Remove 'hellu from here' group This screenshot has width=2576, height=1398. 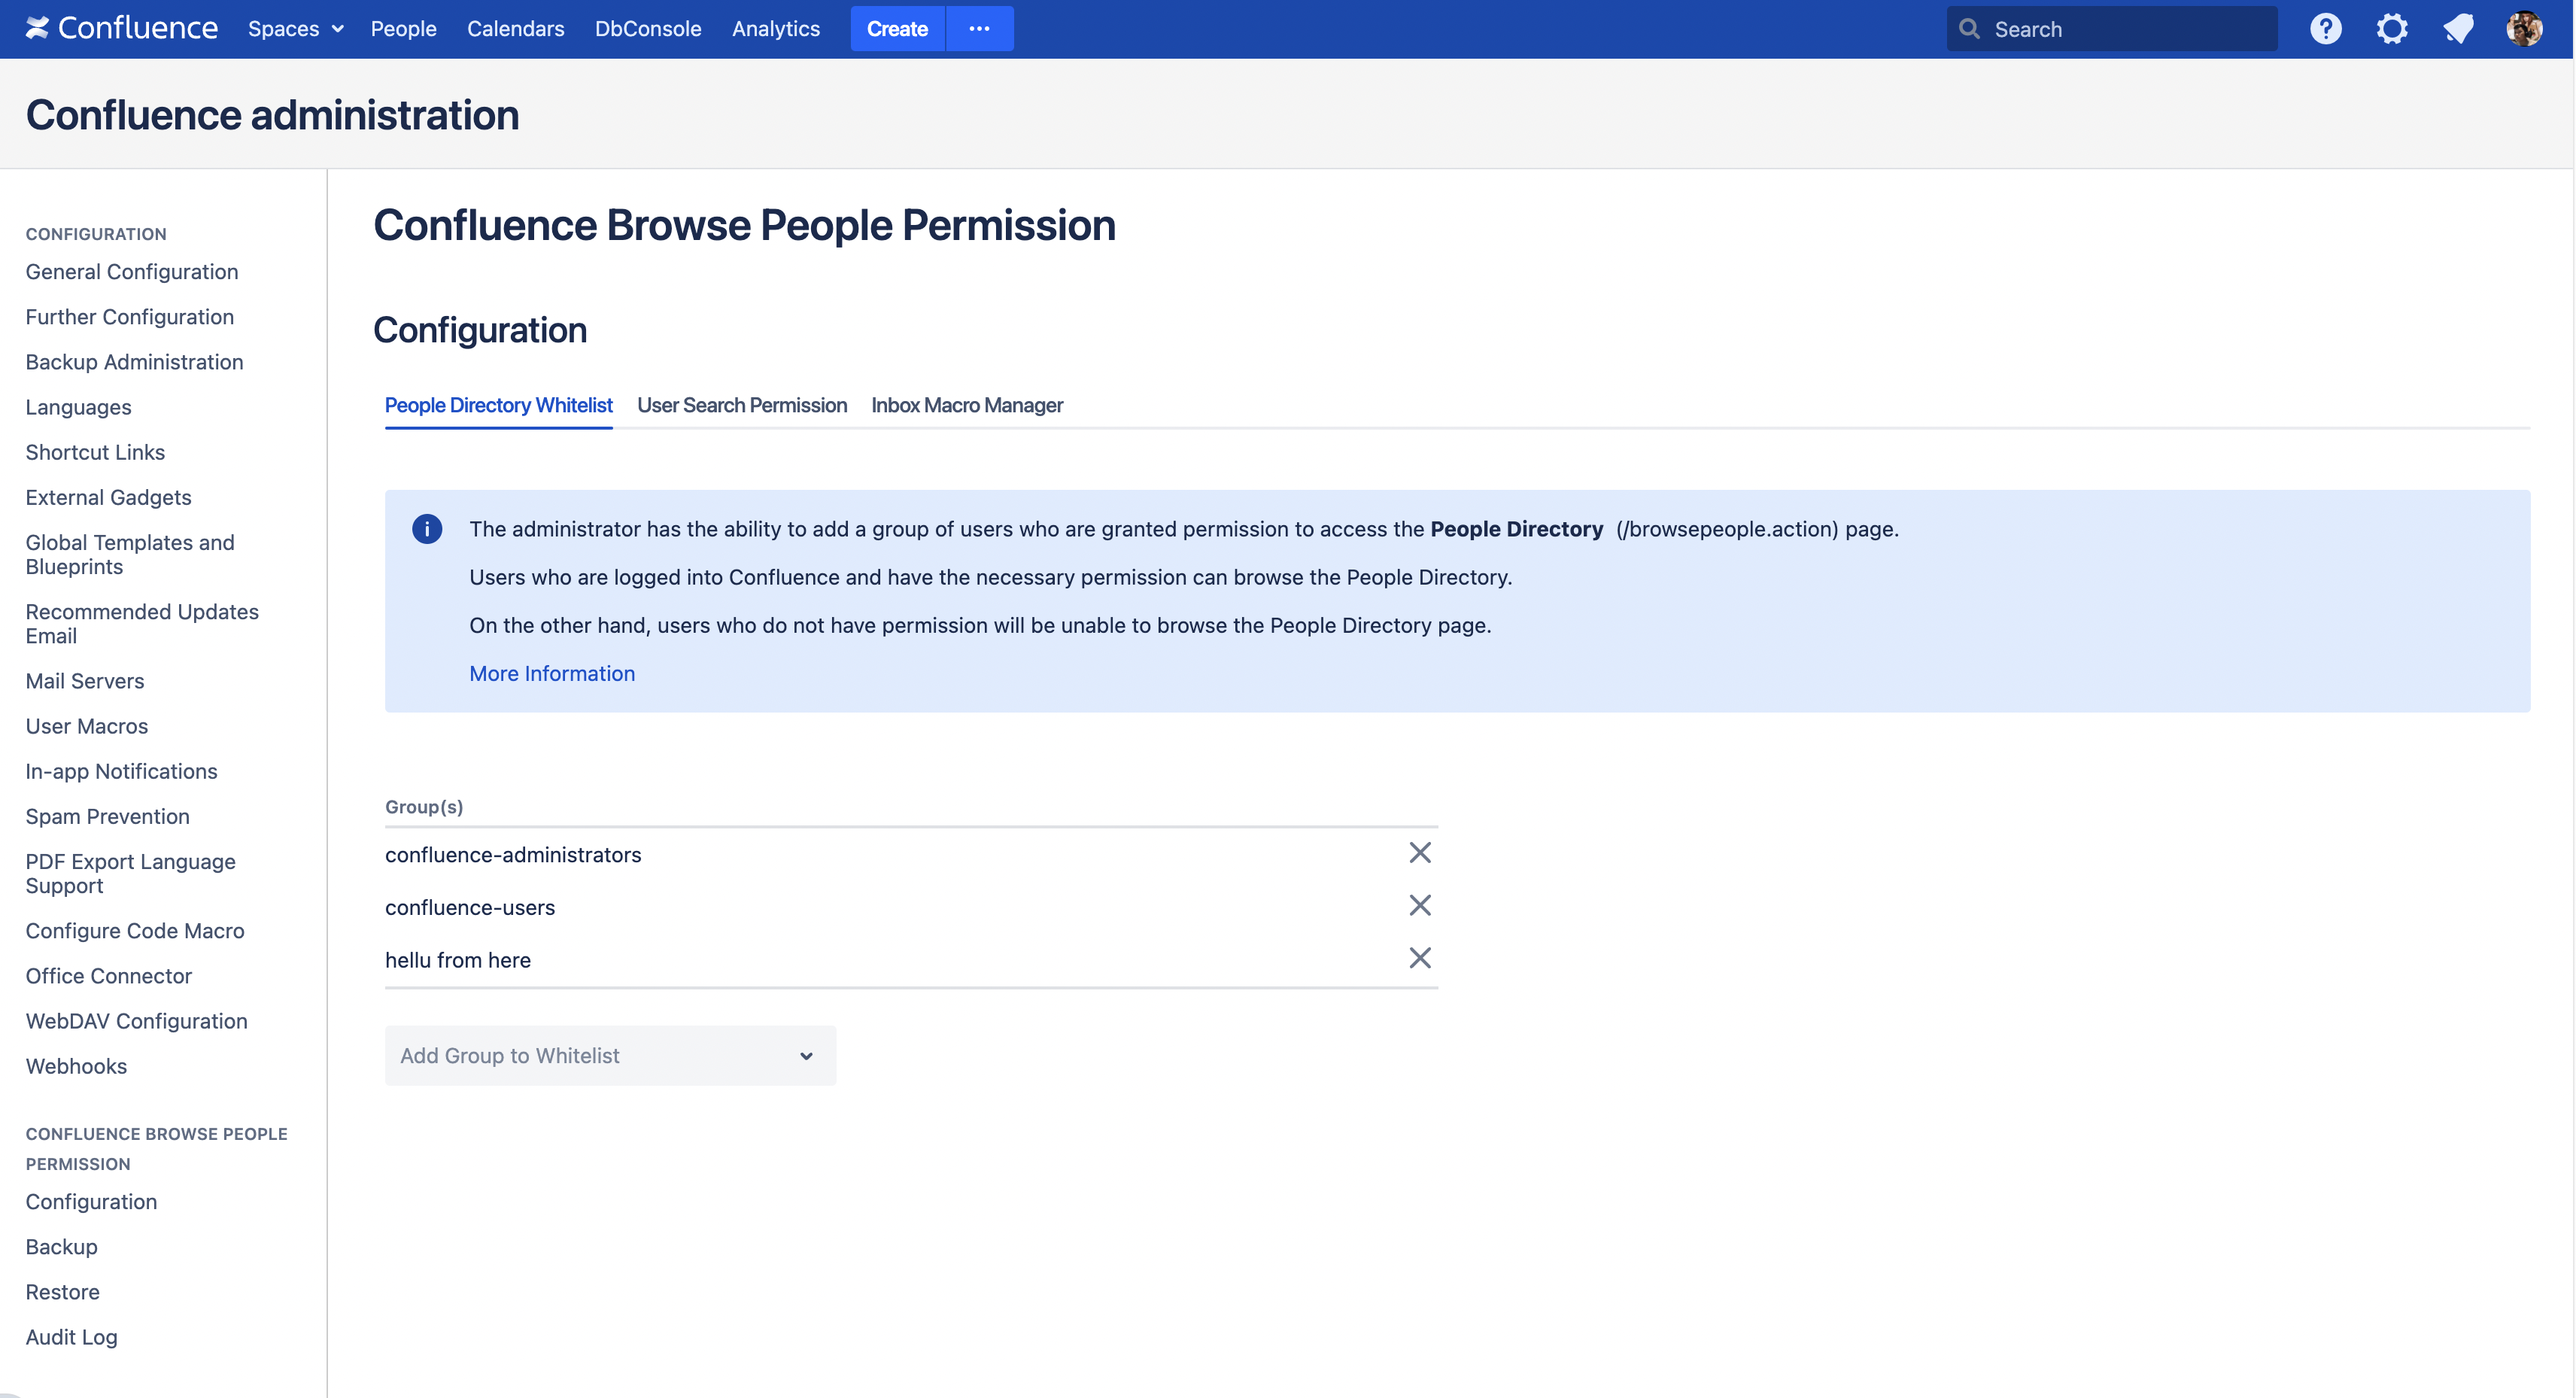click(1419, 958)
